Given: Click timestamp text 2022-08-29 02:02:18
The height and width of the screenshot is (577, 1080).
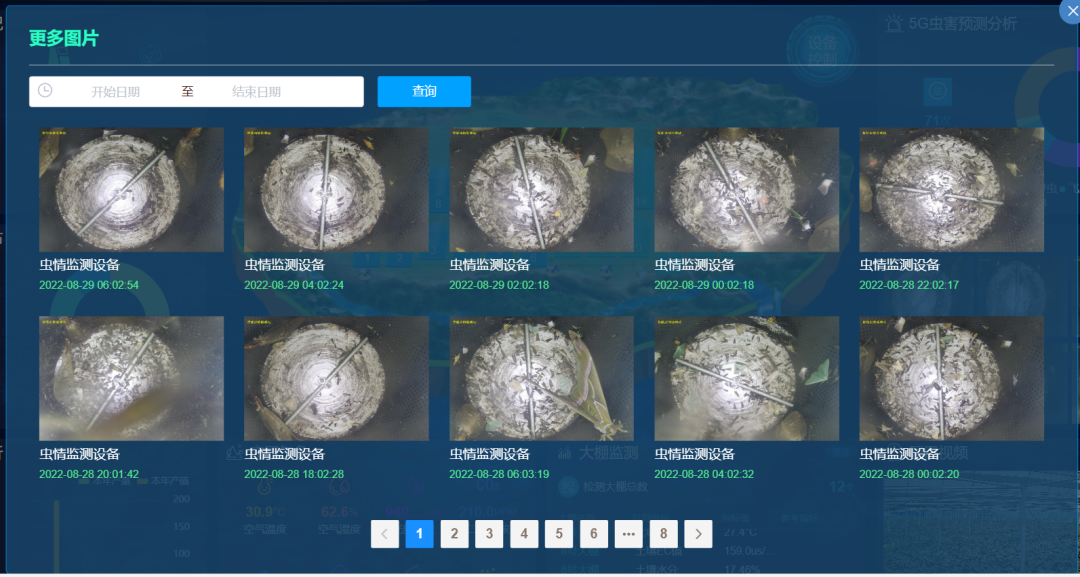Looking at the screenshot, I should (x=499, y=285).
